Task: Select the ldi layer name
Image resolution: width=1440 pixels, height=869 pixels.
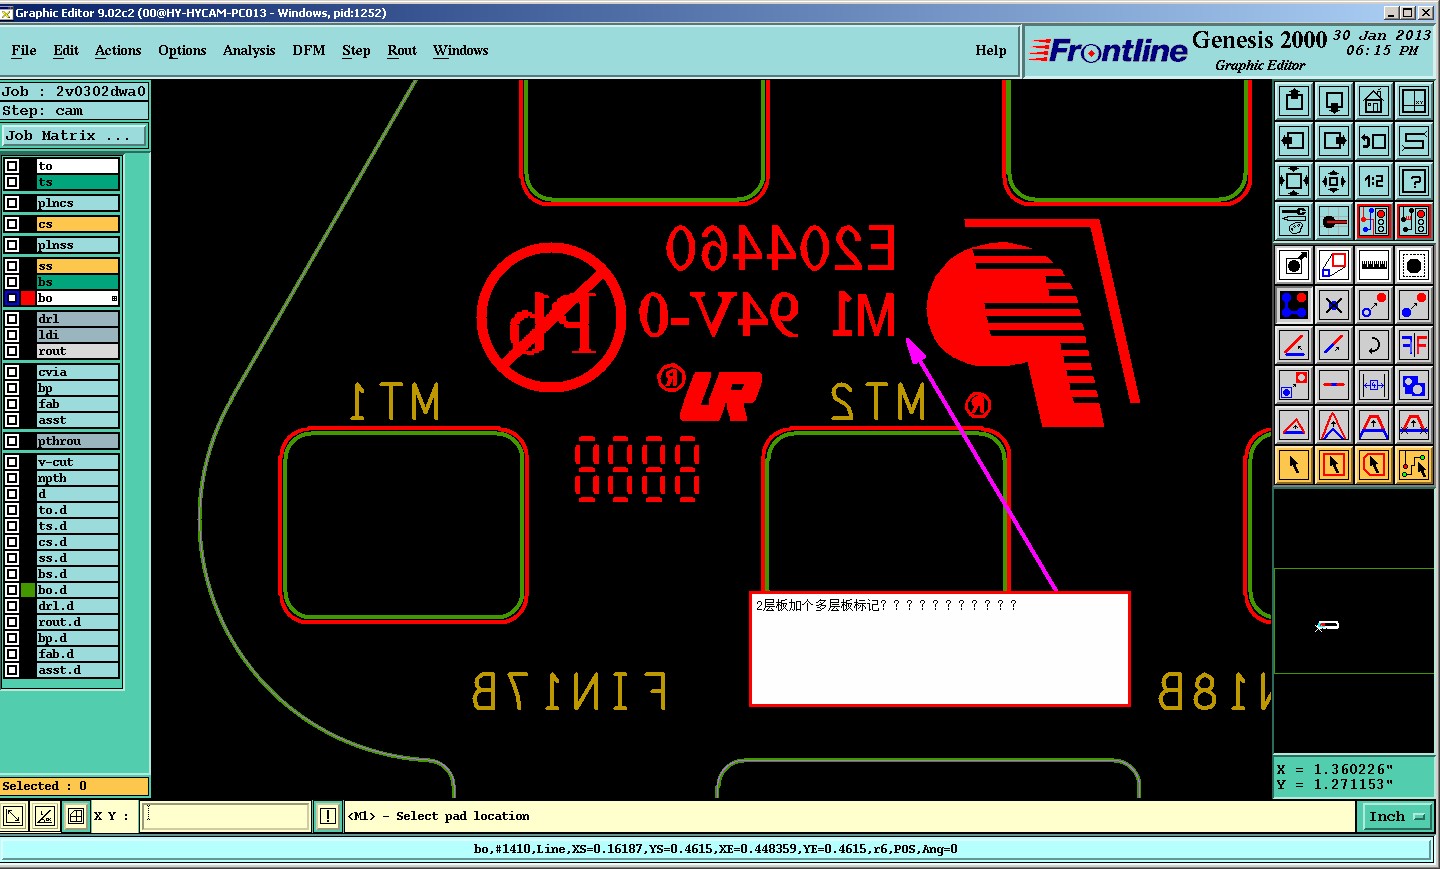Action: click(78, 335)
